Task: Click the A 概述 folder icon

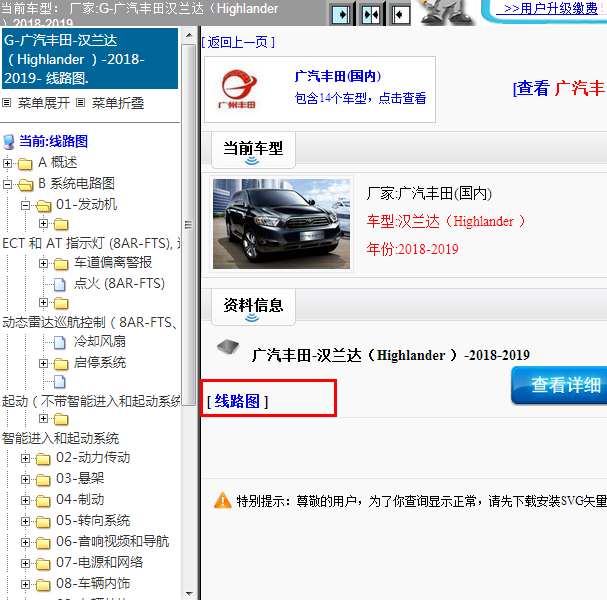Action: tap(25, 164)
